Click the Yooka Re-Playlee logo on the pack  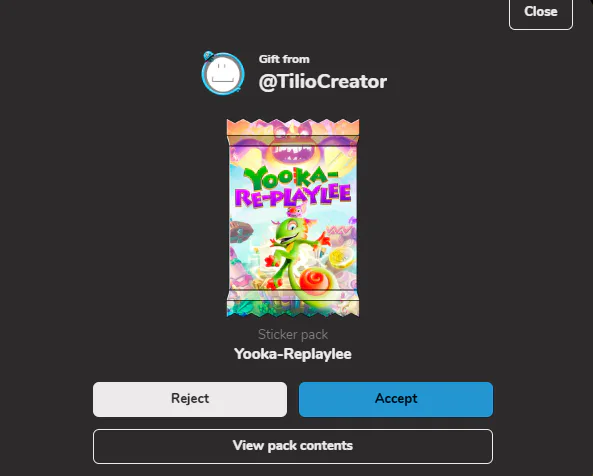click(293, 187)
